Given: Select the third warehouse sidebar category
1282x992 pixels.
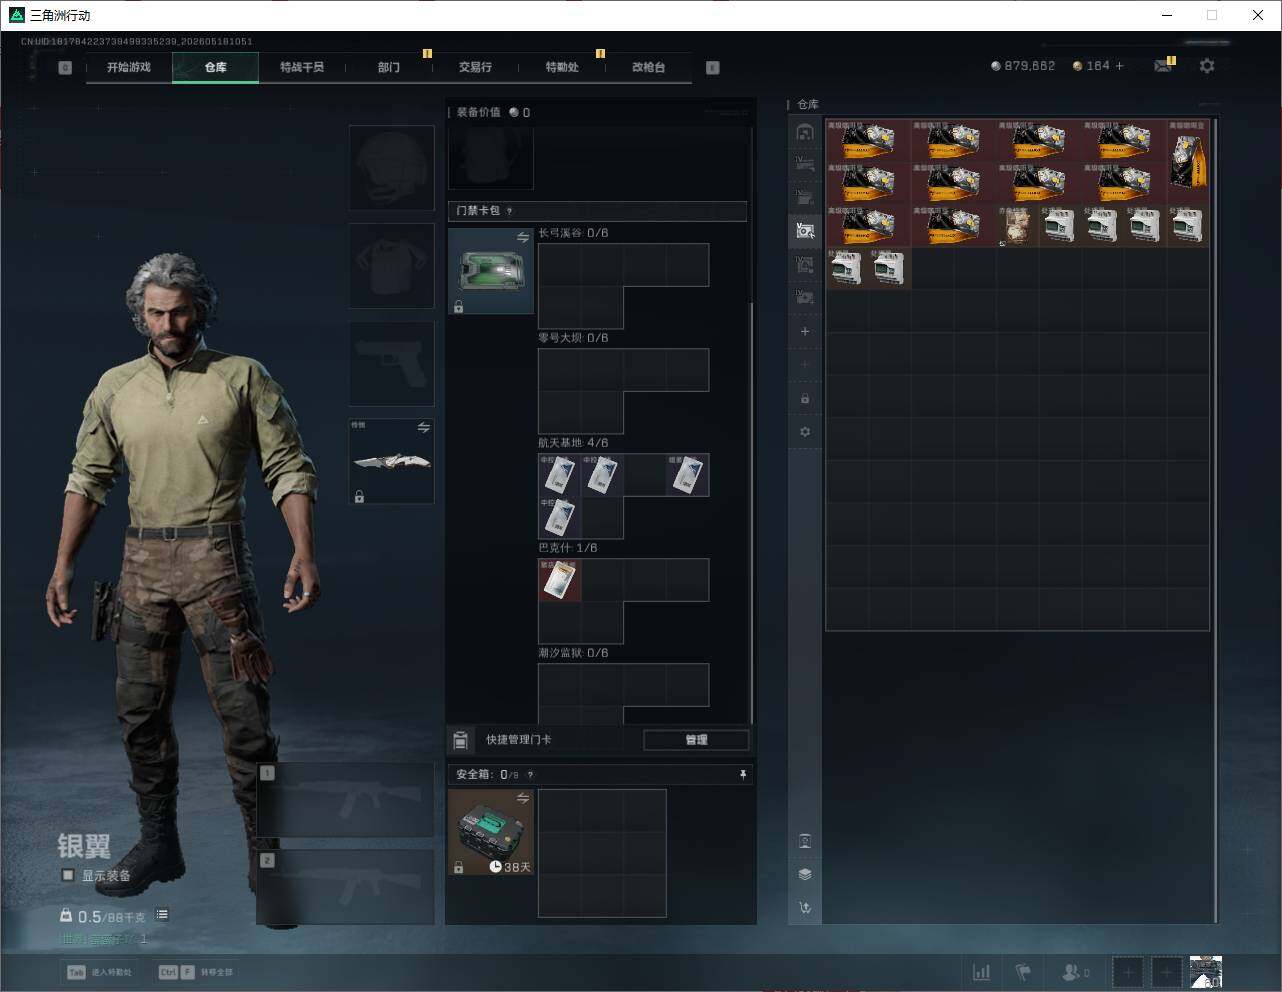Looking at the screenshot, I should 805,197.
